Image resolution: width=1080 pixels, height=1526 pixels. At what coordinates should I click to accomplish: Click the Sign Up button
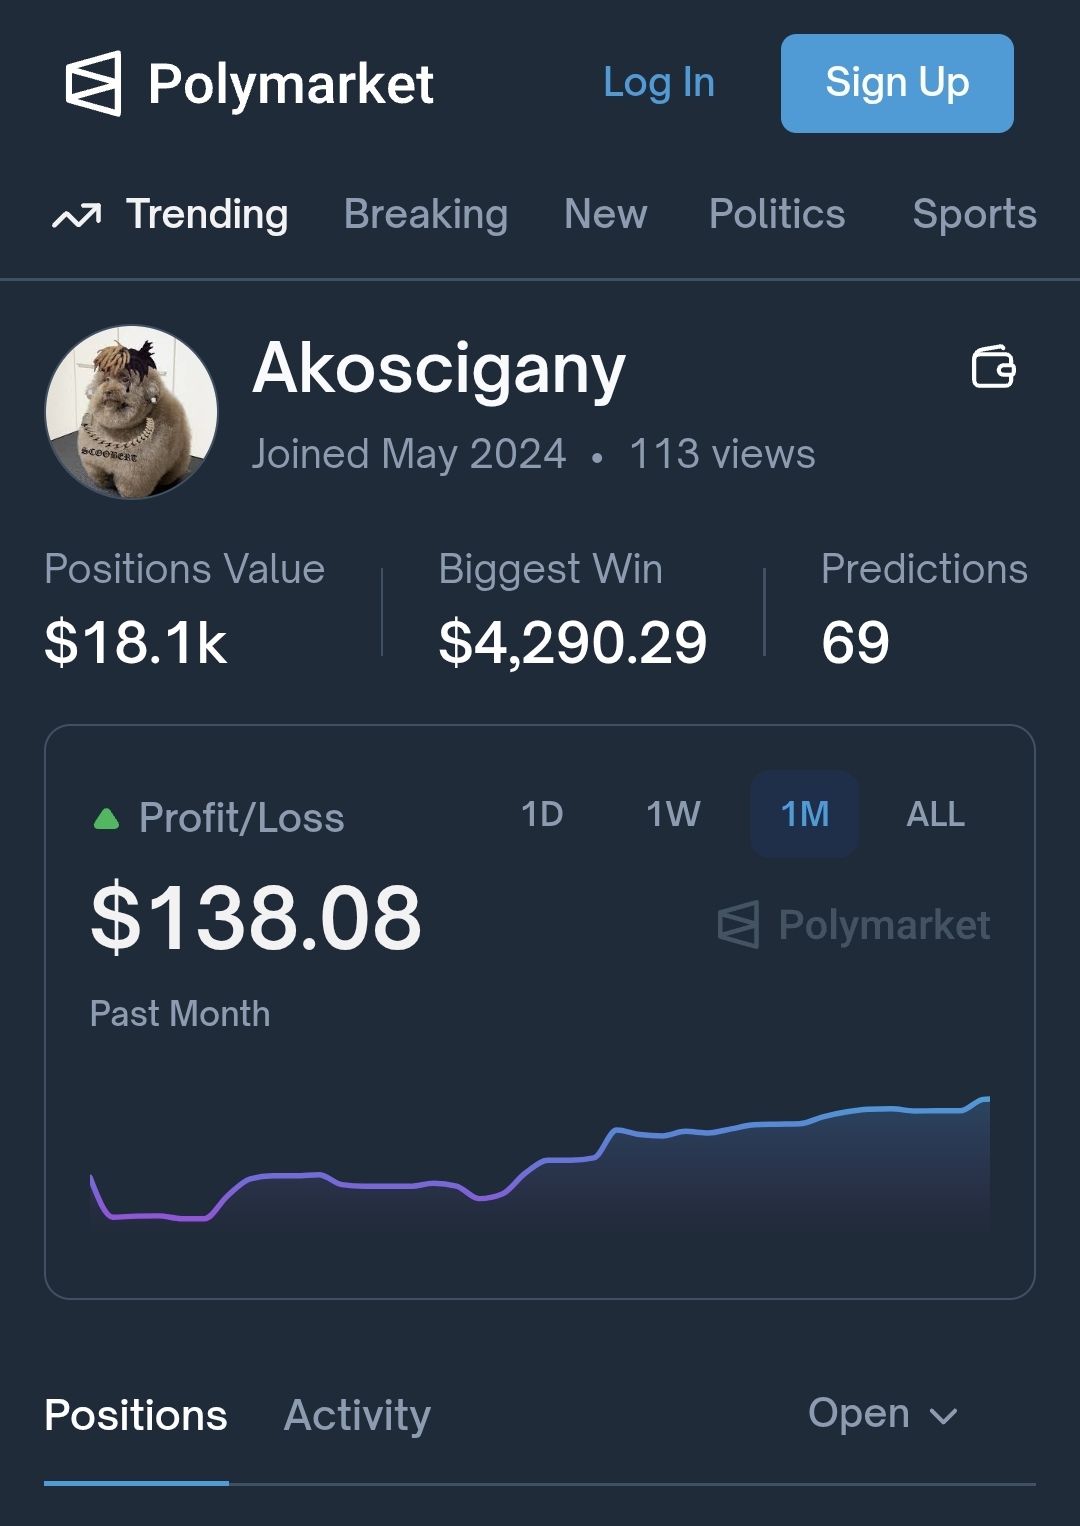click(x=897, y=83)
